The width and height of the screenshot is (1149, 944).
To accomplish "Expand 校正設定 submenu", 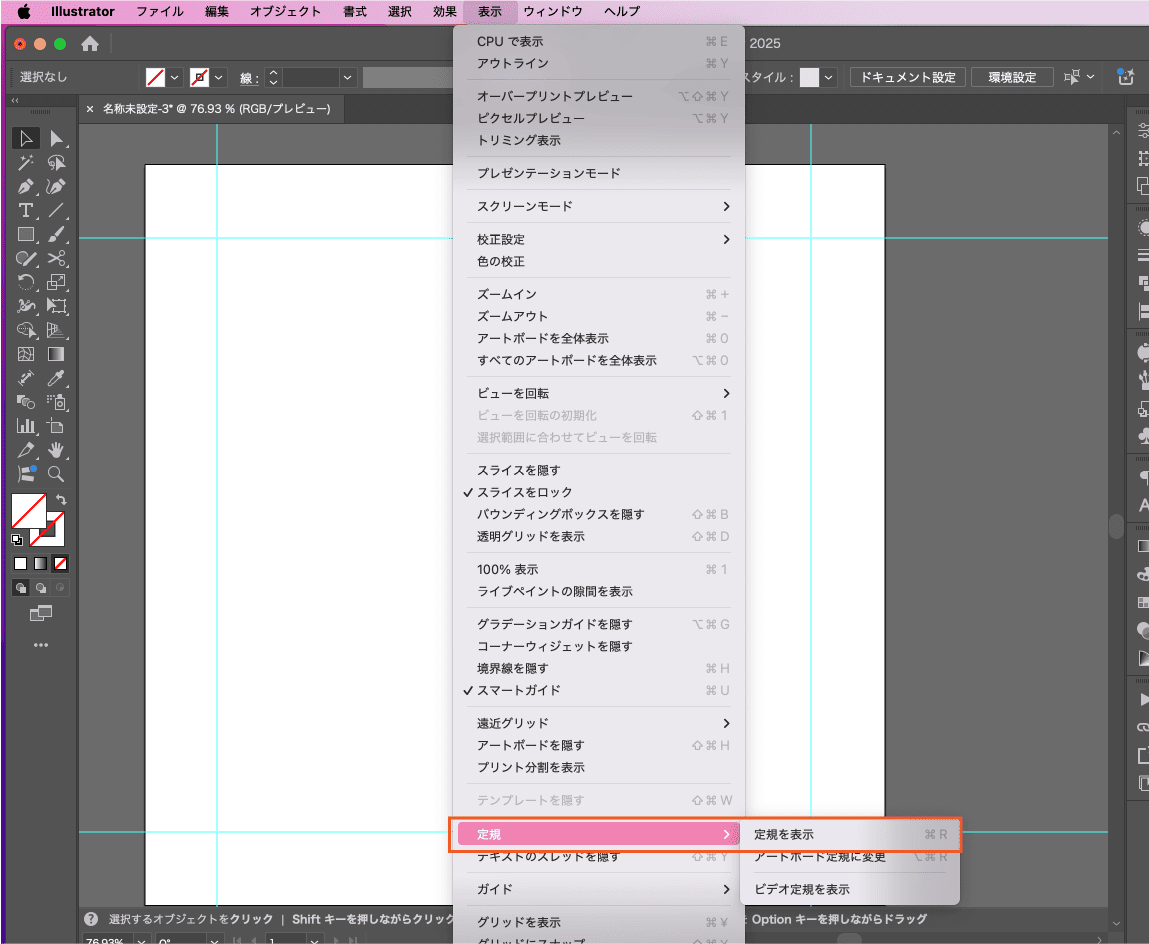I will (599, 240).
